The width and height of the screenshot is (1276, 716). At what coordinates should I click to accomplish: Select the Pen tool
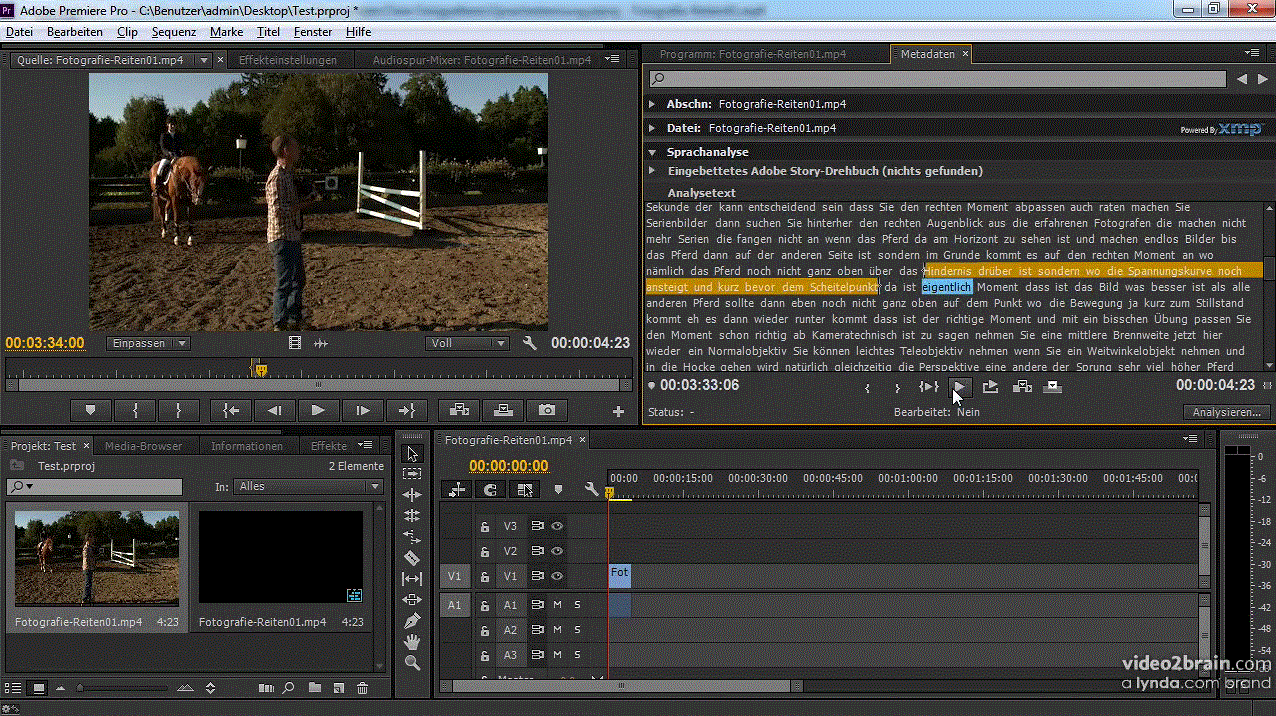pos(412,621)
